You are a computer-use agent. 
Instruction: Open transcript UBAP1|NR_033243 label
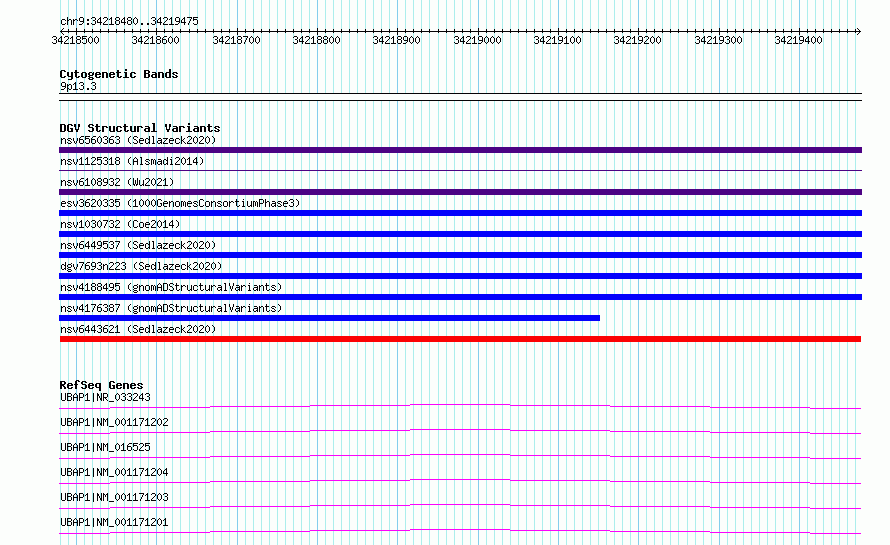[x=105, y=397]
